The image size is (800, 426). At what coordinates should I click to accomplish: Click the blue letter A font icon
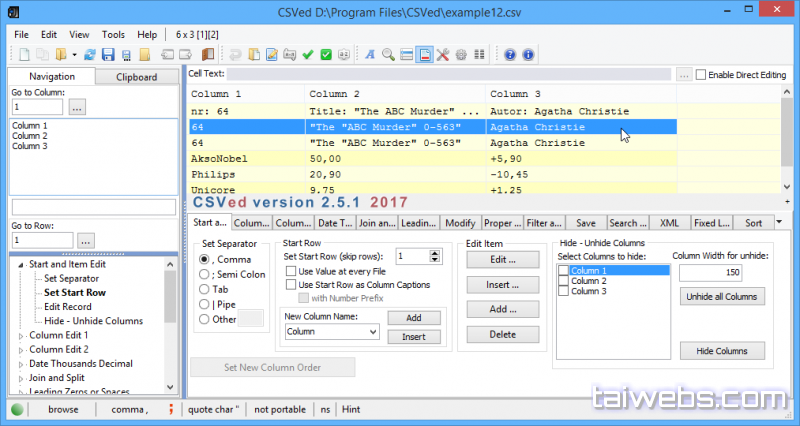[370, 55]
